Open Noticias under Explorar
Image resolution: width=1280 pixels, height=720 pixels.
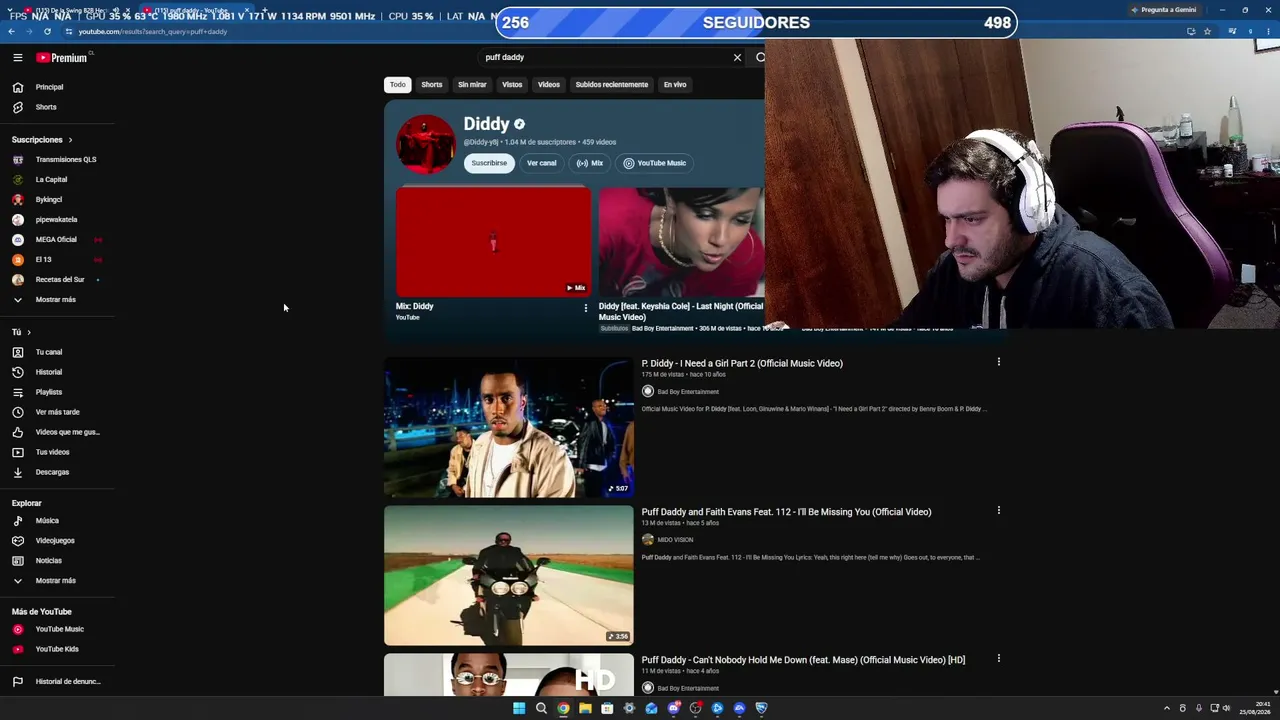tap(48, 561)
